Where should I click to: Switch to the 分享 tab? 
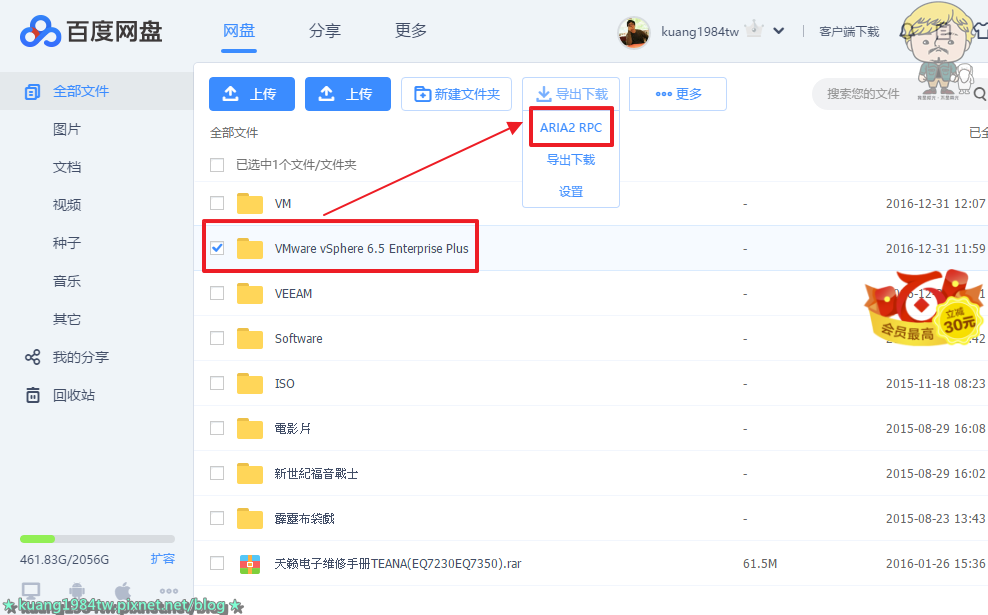click(x=325, y=30)
